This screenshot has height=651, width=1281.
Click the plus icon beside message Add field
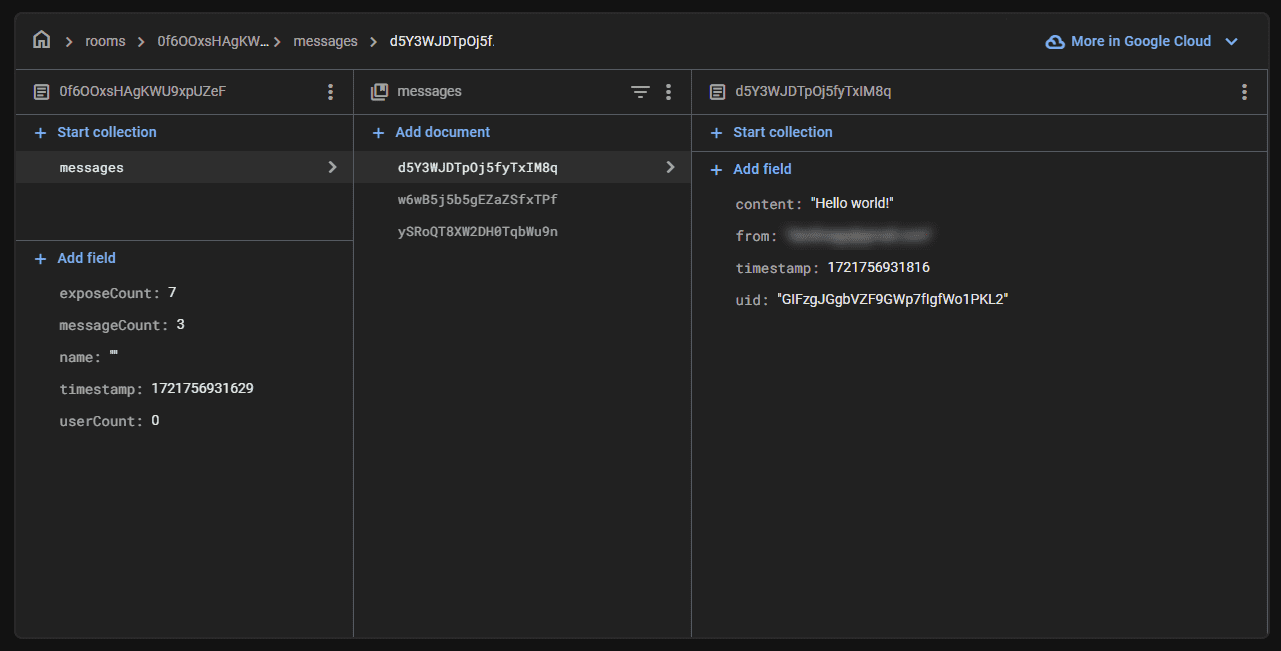716,169
